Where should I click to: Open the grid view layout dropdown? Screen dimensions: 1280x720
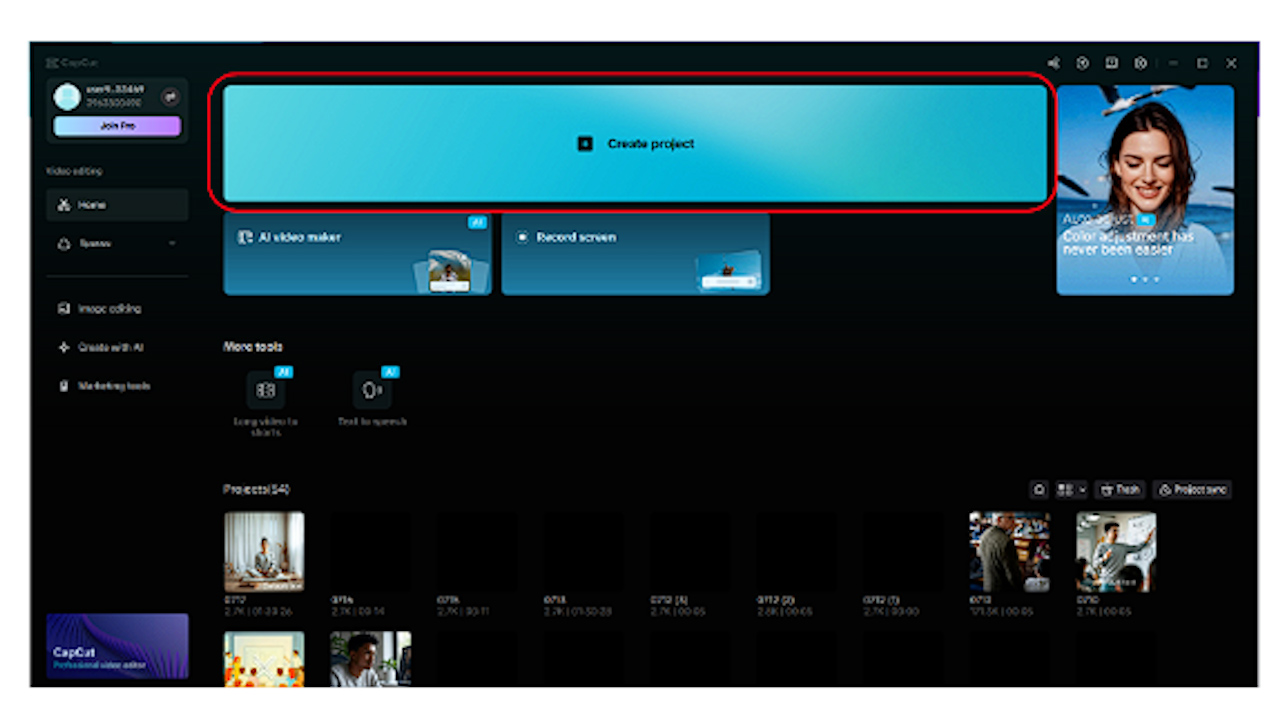(x=1071, y=490)
